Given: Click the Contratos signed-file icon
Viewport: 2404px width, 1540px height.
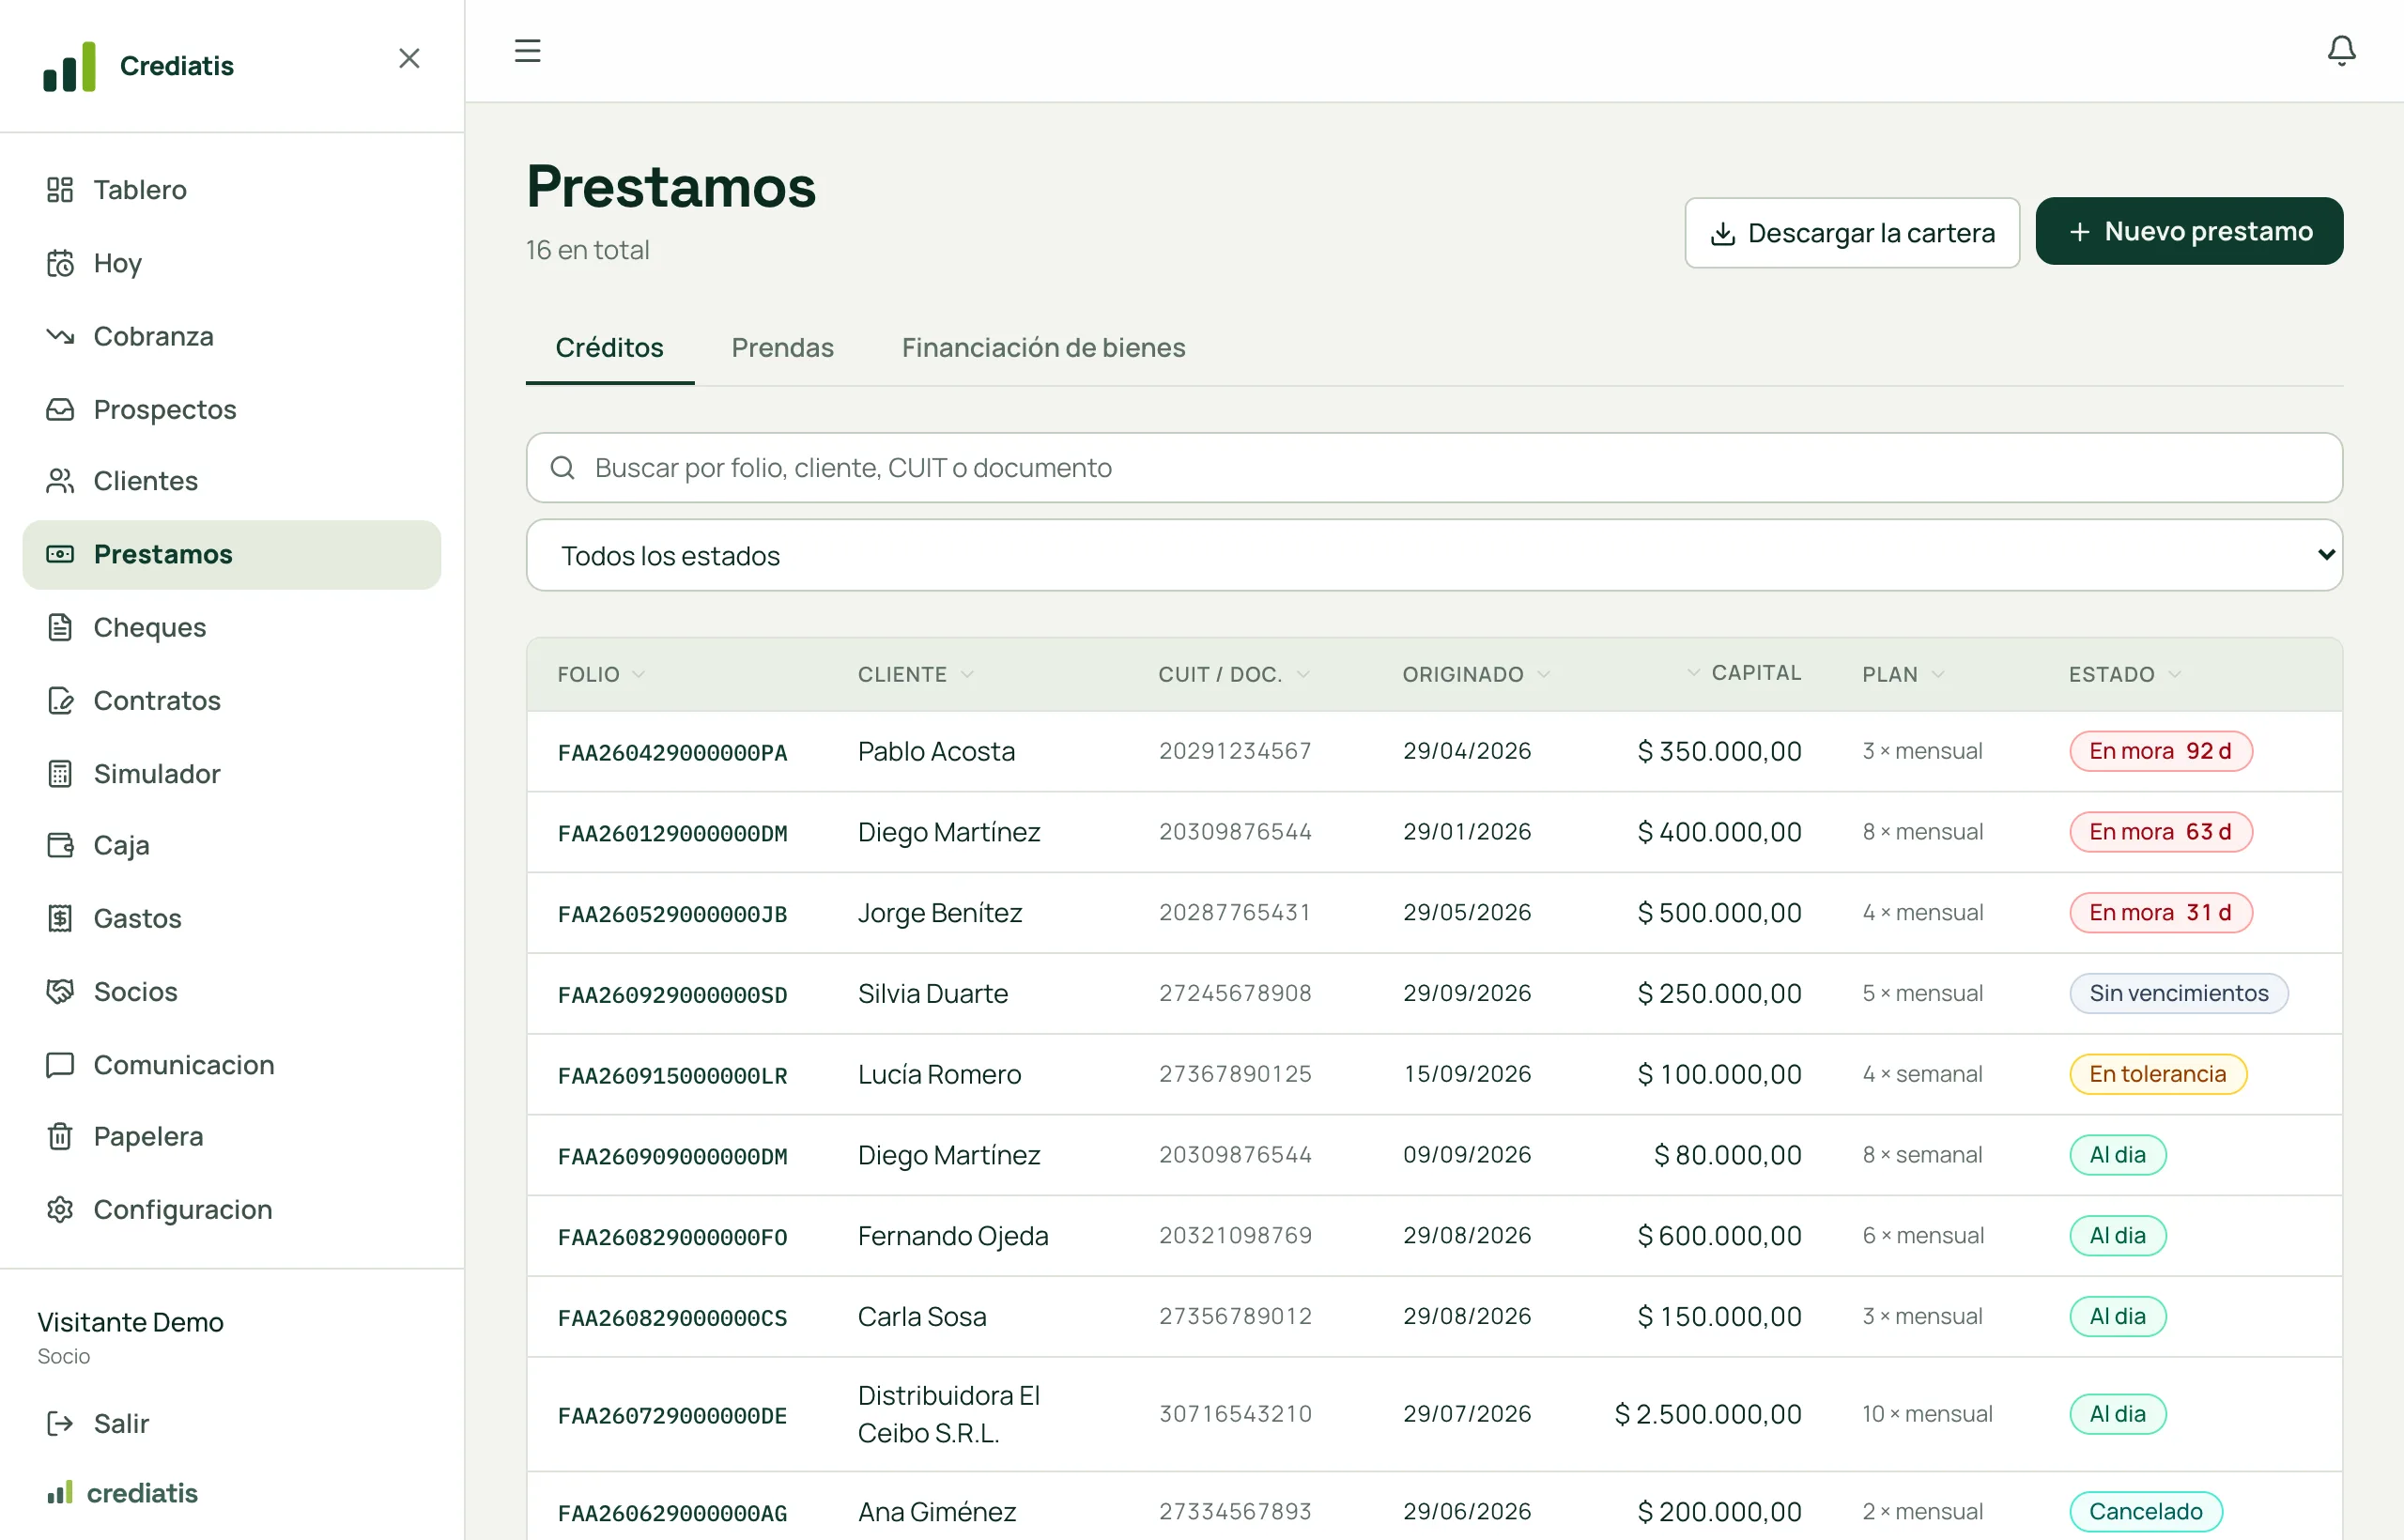Looking at the screenshot, I should [60, 700].
